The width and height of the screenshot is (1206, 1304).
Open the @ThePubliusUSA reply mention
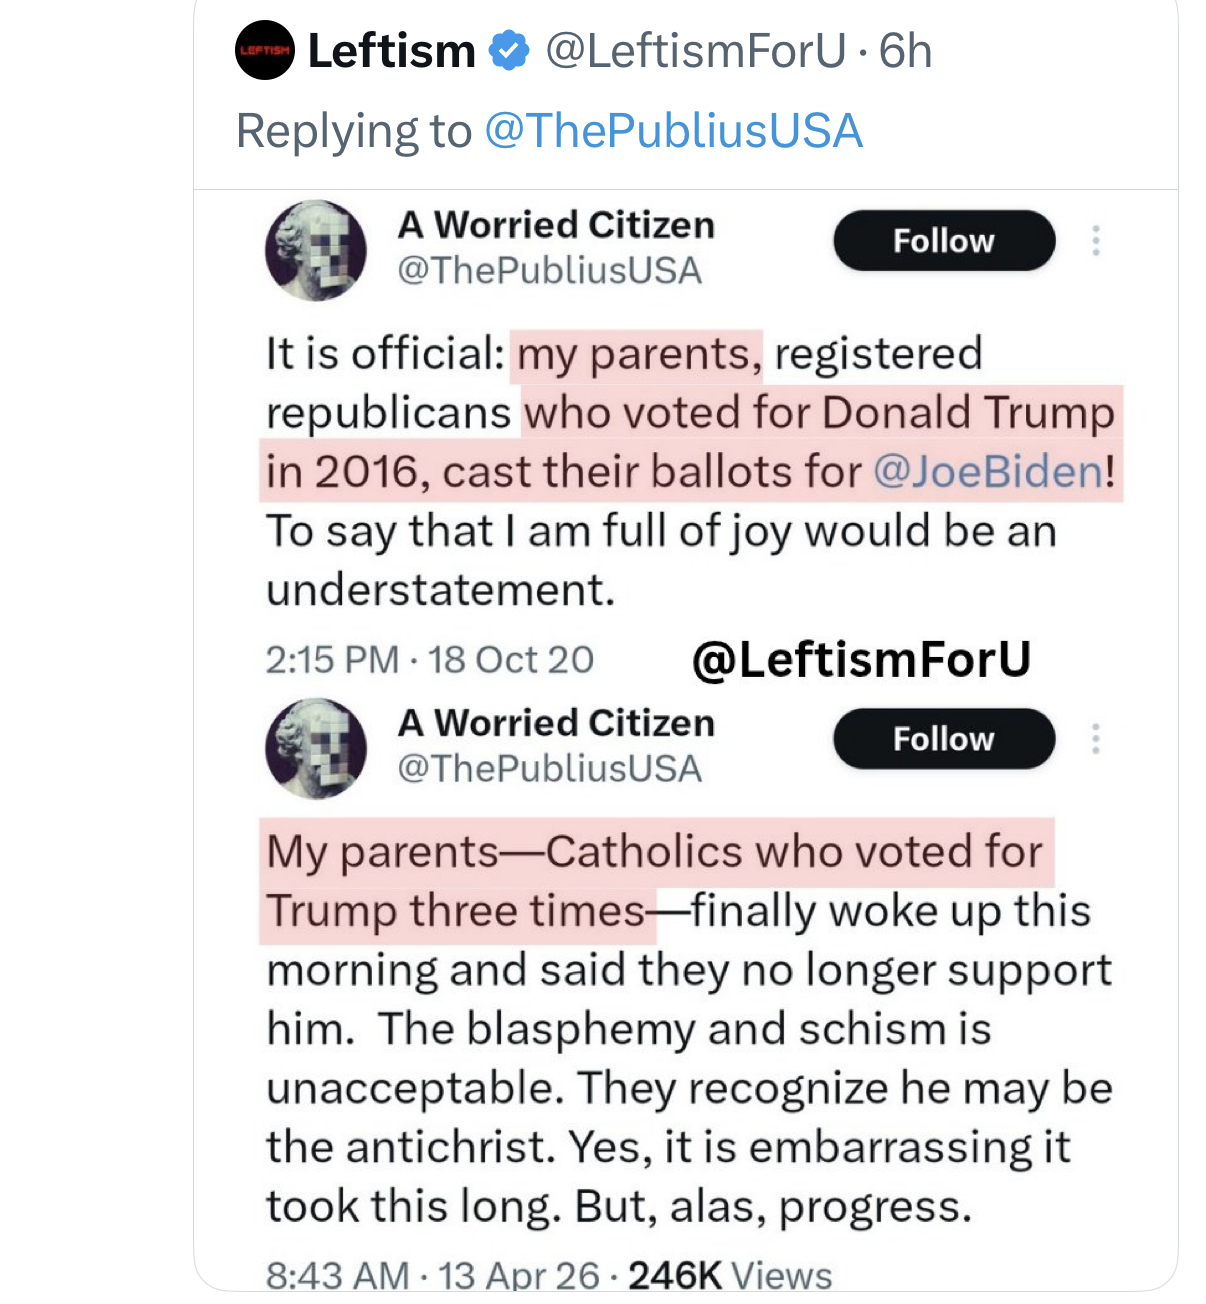[673, 131]
